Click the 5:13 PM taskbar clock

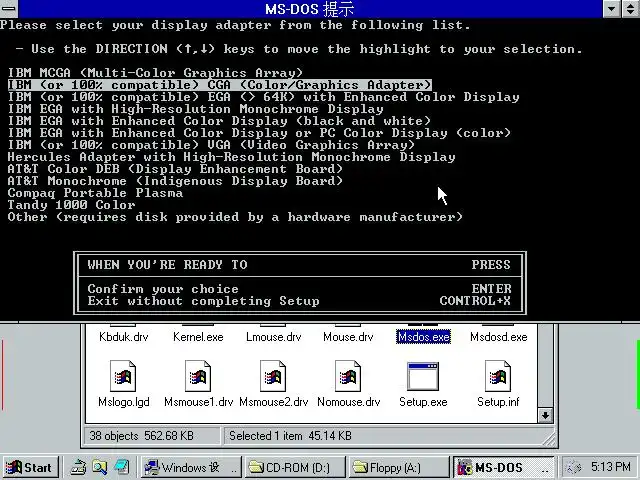611,466
